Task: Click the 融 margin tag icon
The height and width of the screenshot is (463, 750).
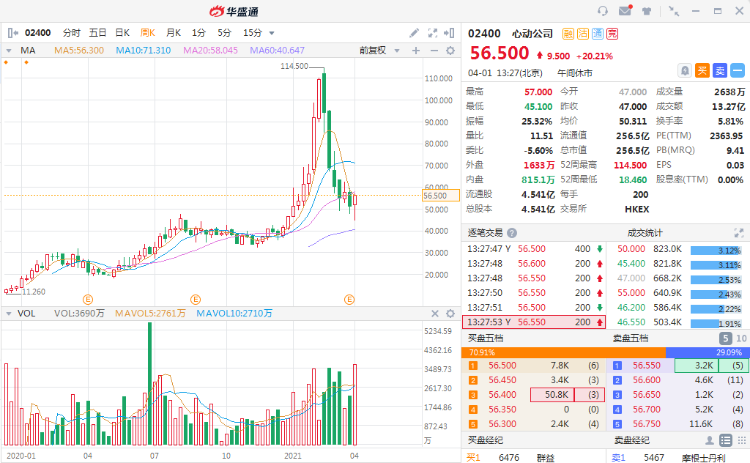Action: click(x=568, y=33)
